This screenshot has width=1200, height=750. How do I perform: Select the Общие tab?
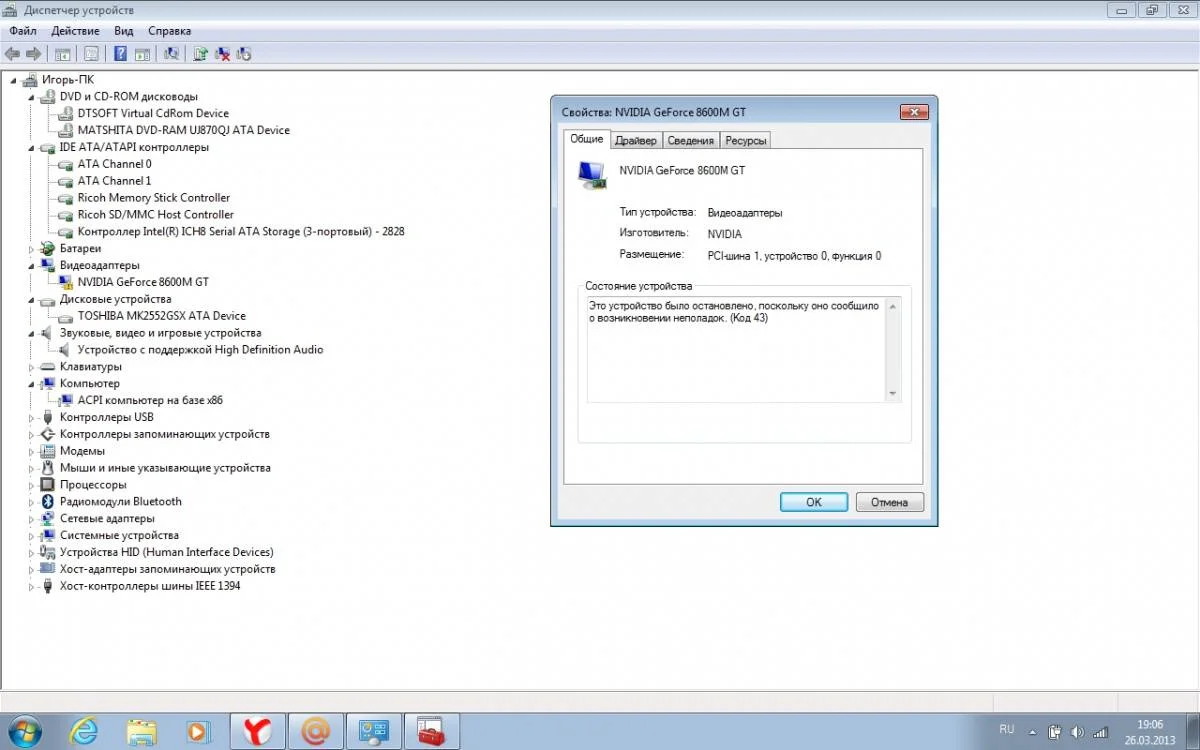point(587,139)
